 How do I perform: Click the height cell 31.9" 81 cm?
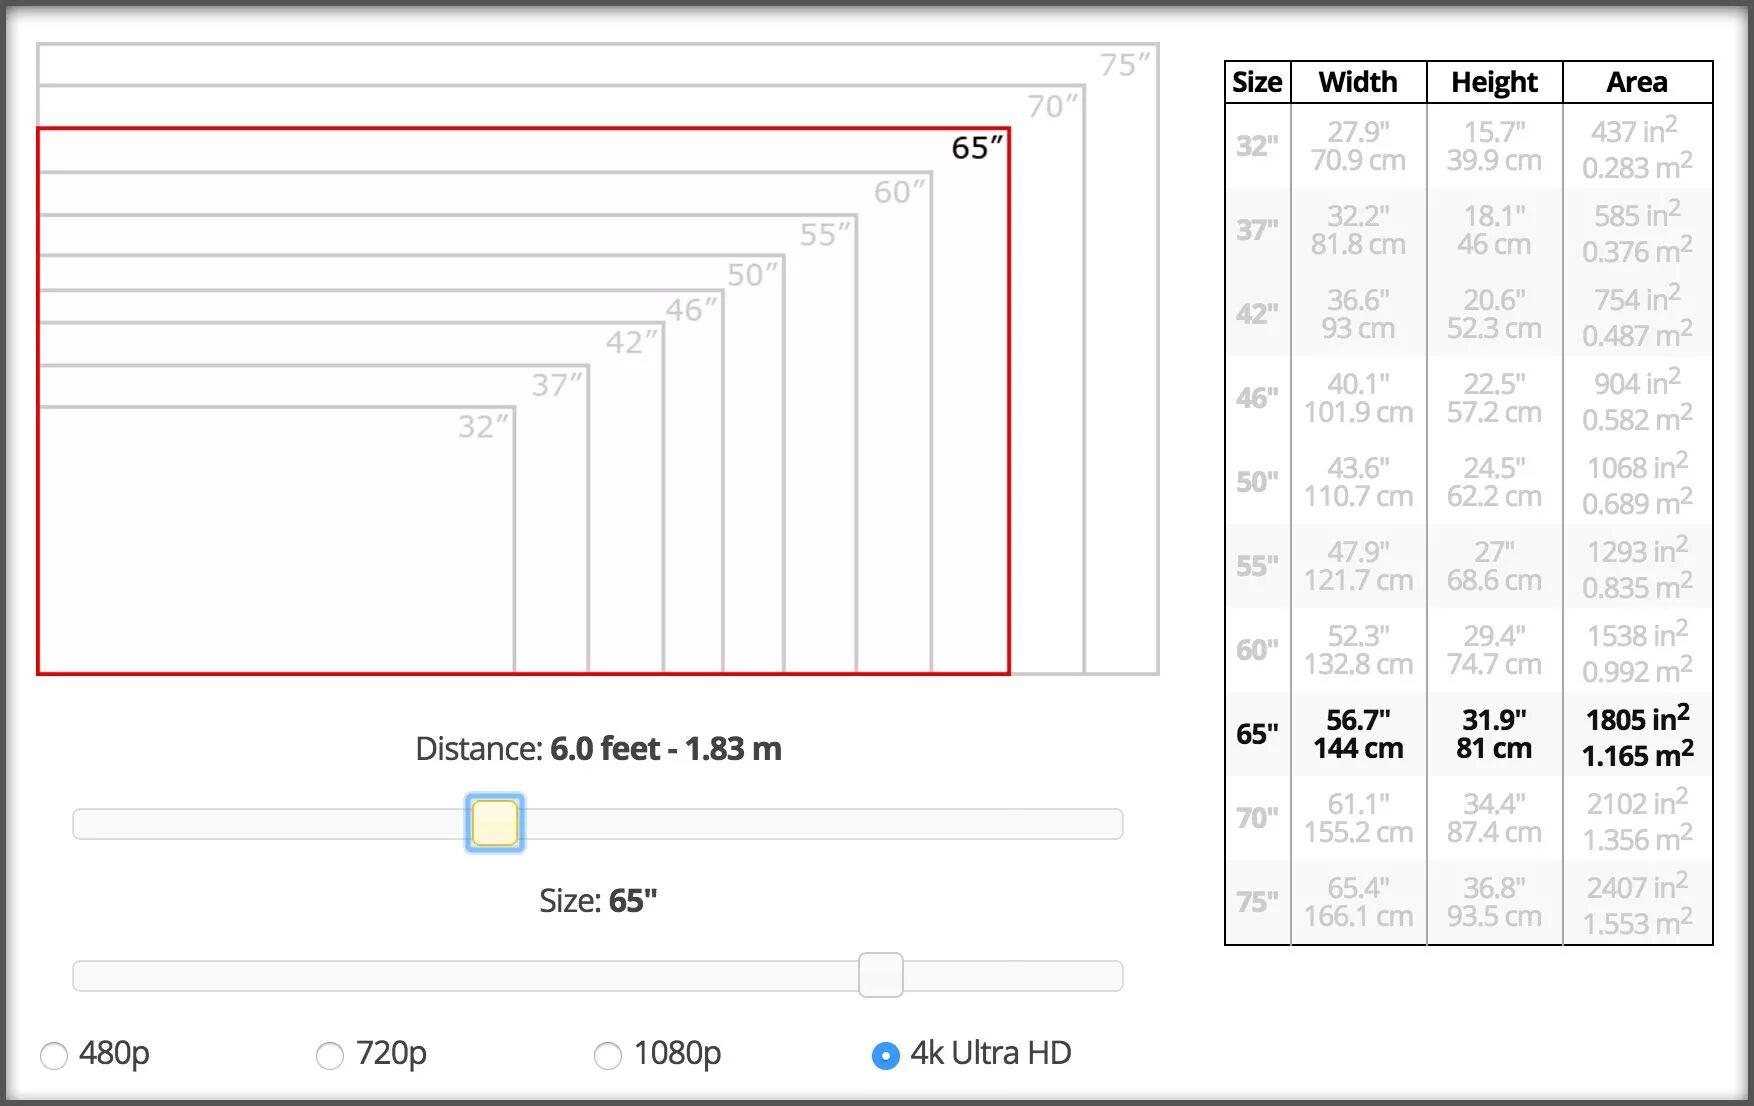(1494, 734)
